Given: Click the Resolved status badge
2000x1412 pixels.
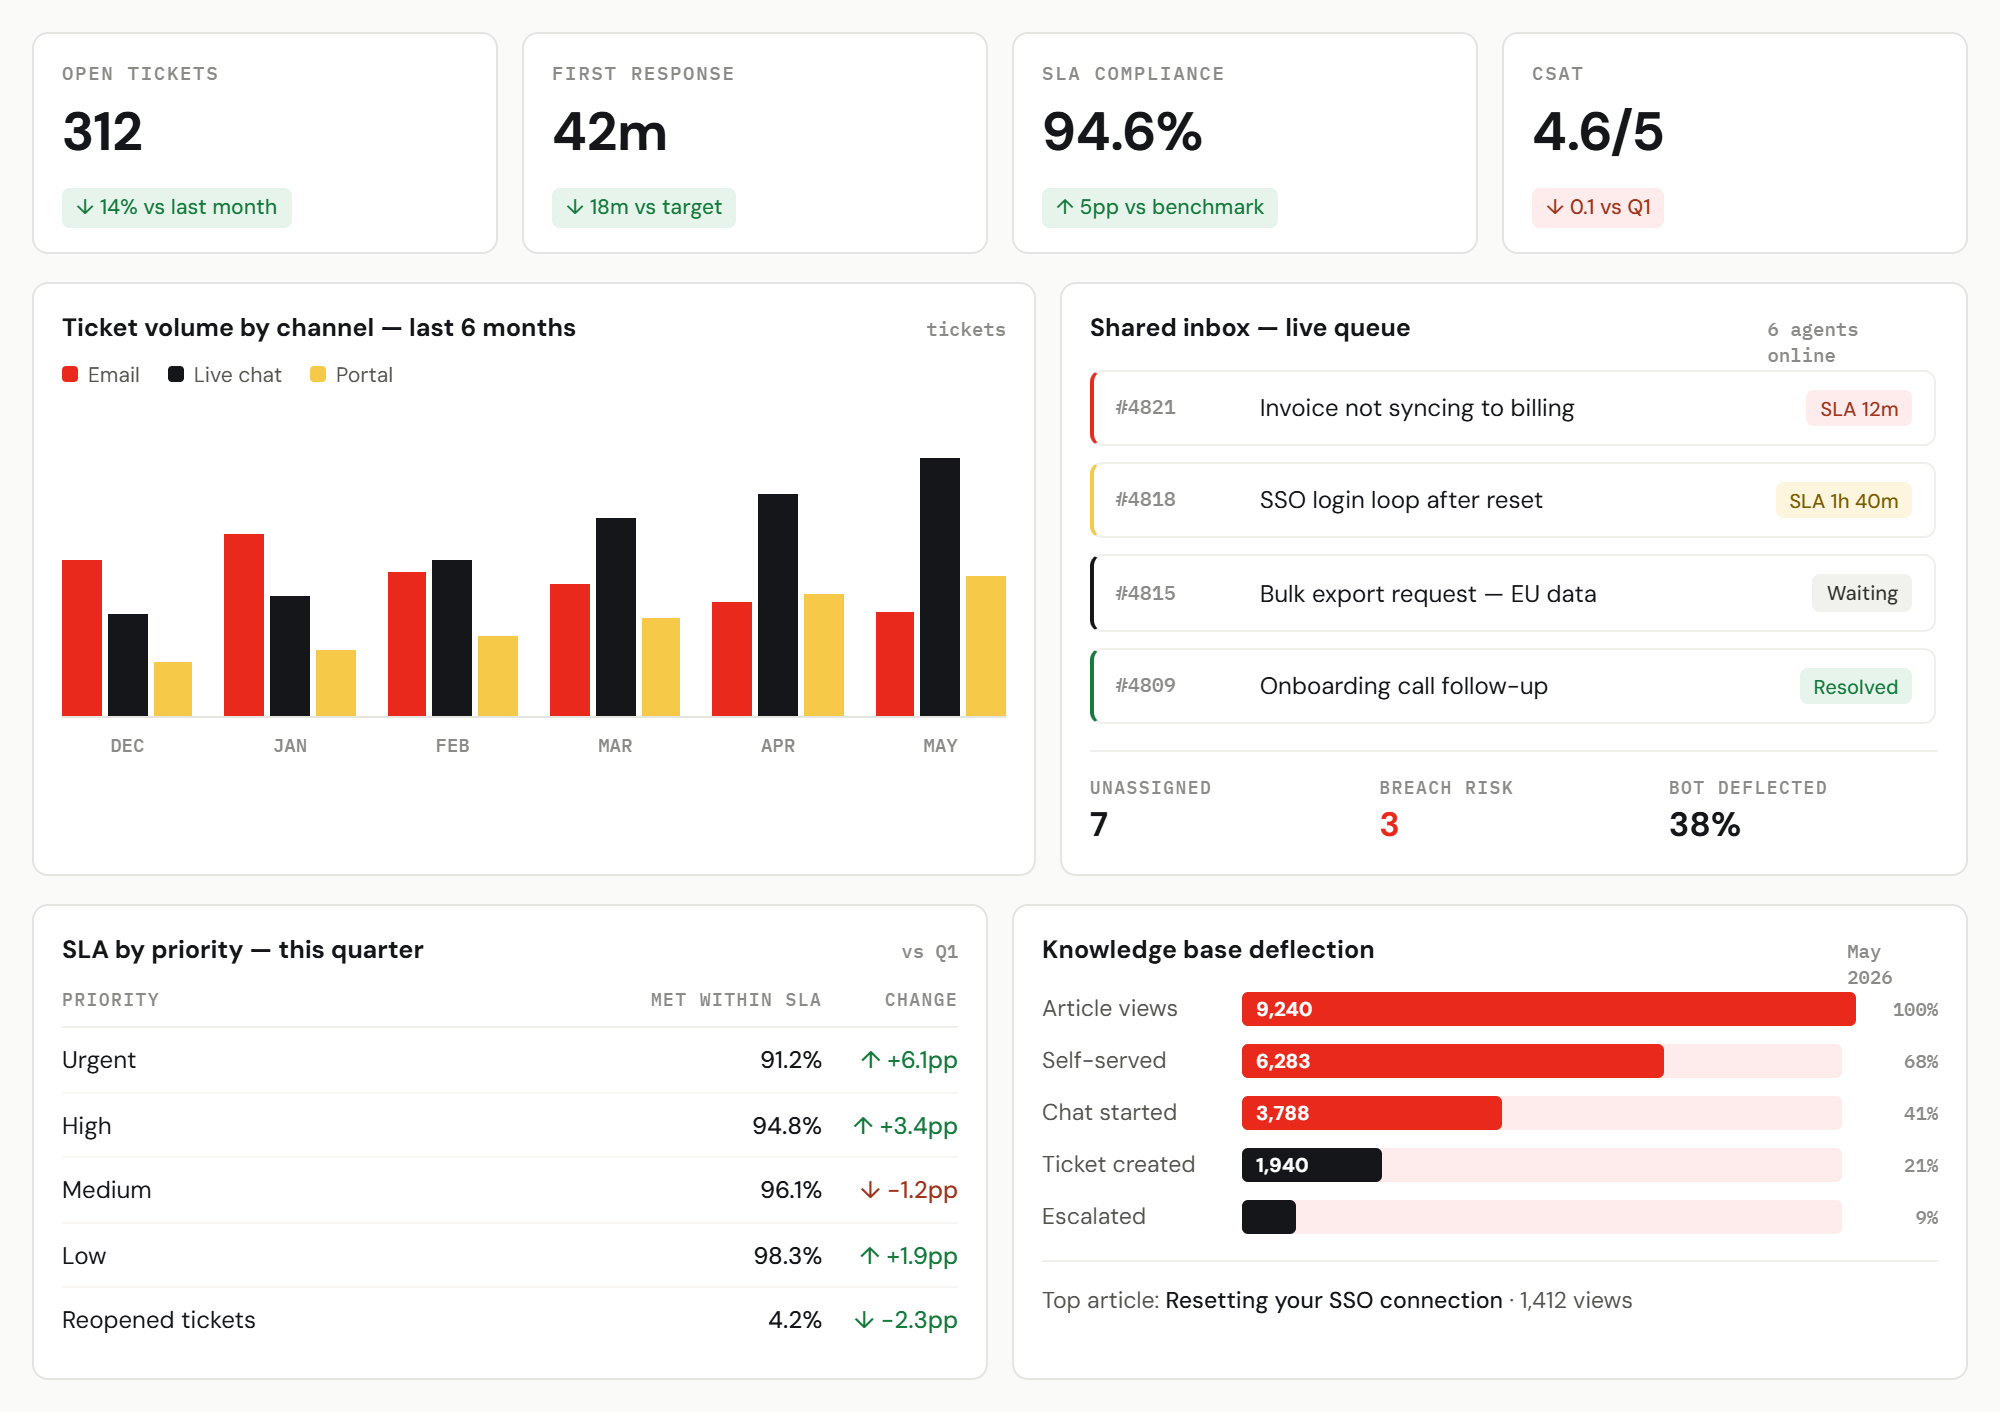Looking at the screenshot, I should [x=1856, y=686].
